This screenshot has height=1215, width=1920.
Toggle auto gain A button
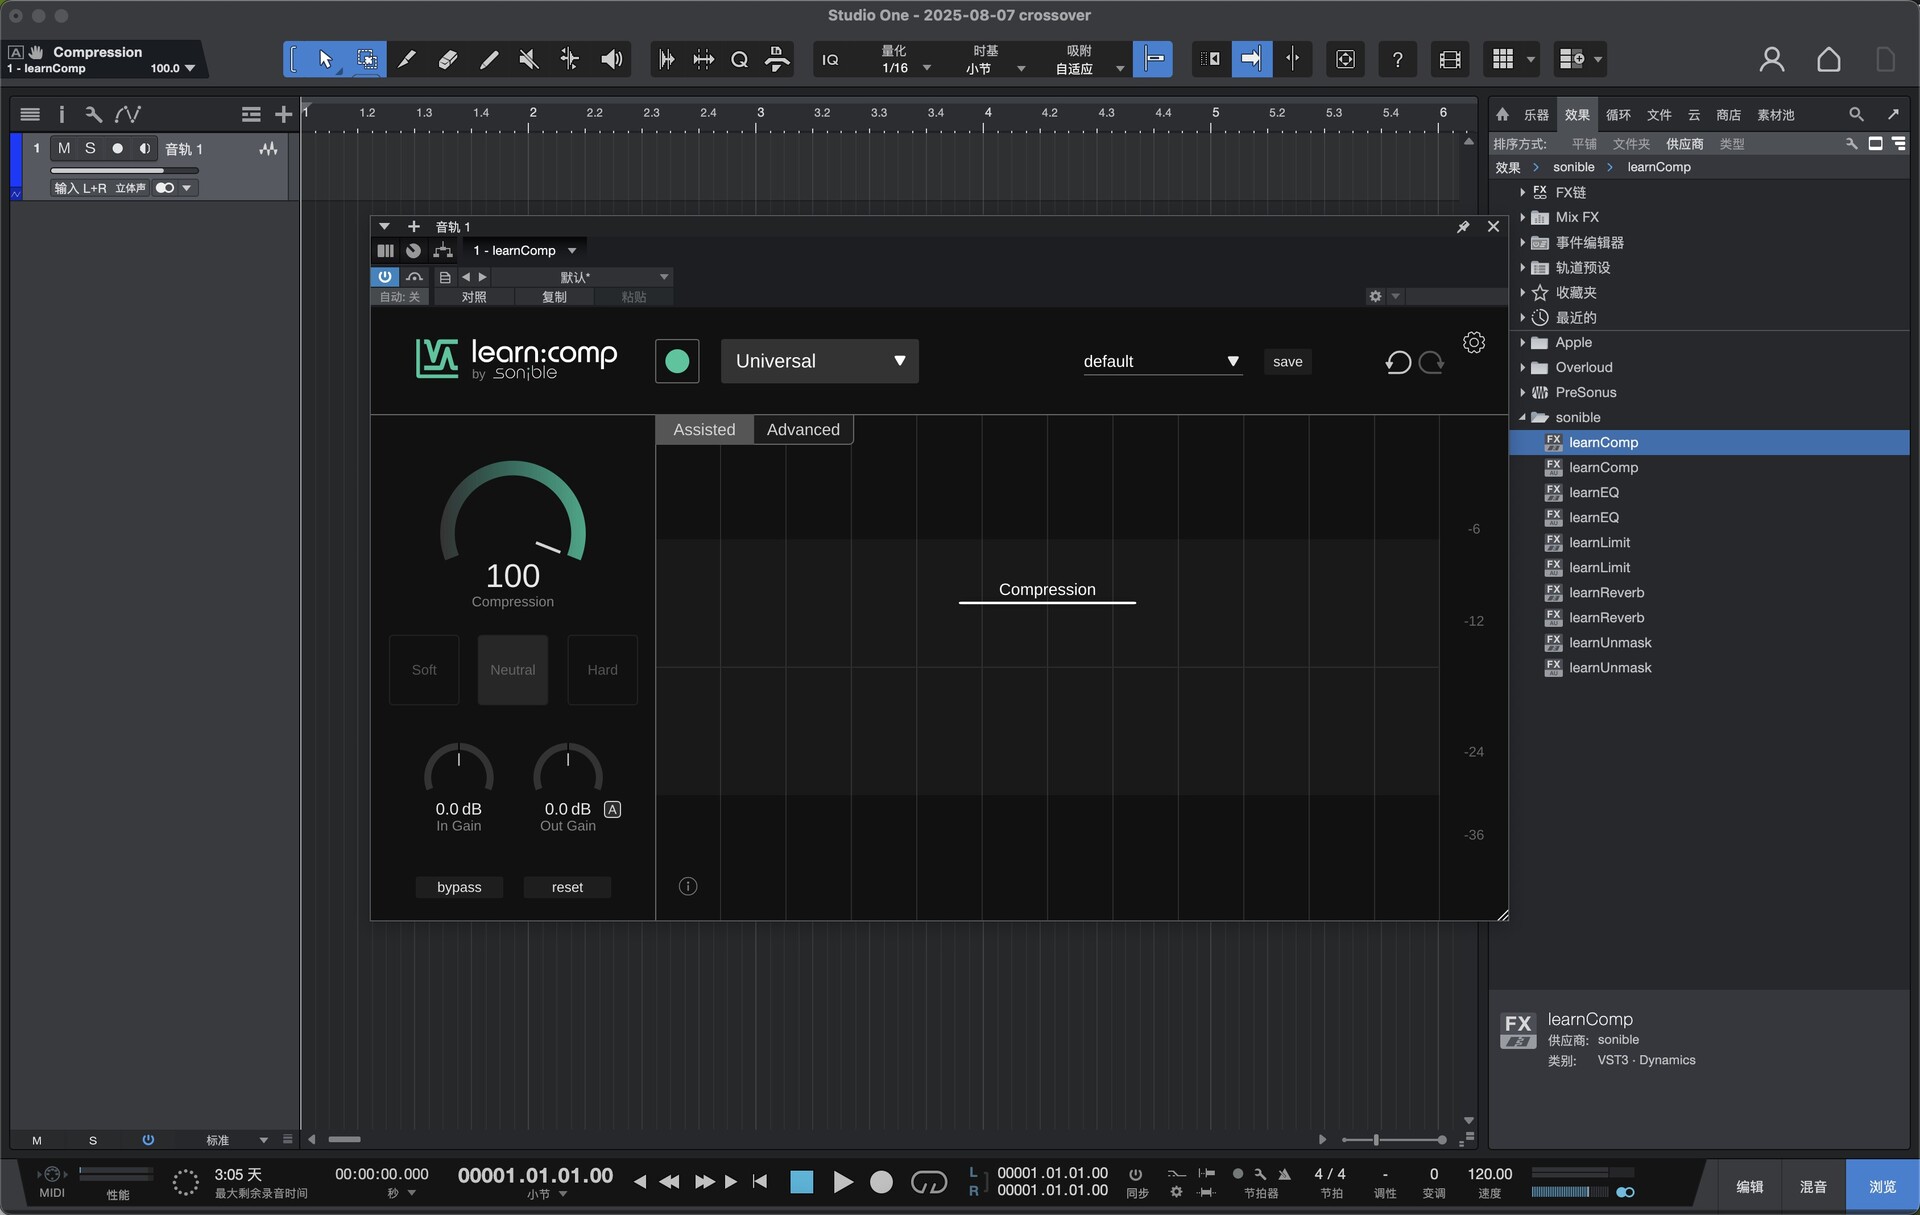(612, 809)
